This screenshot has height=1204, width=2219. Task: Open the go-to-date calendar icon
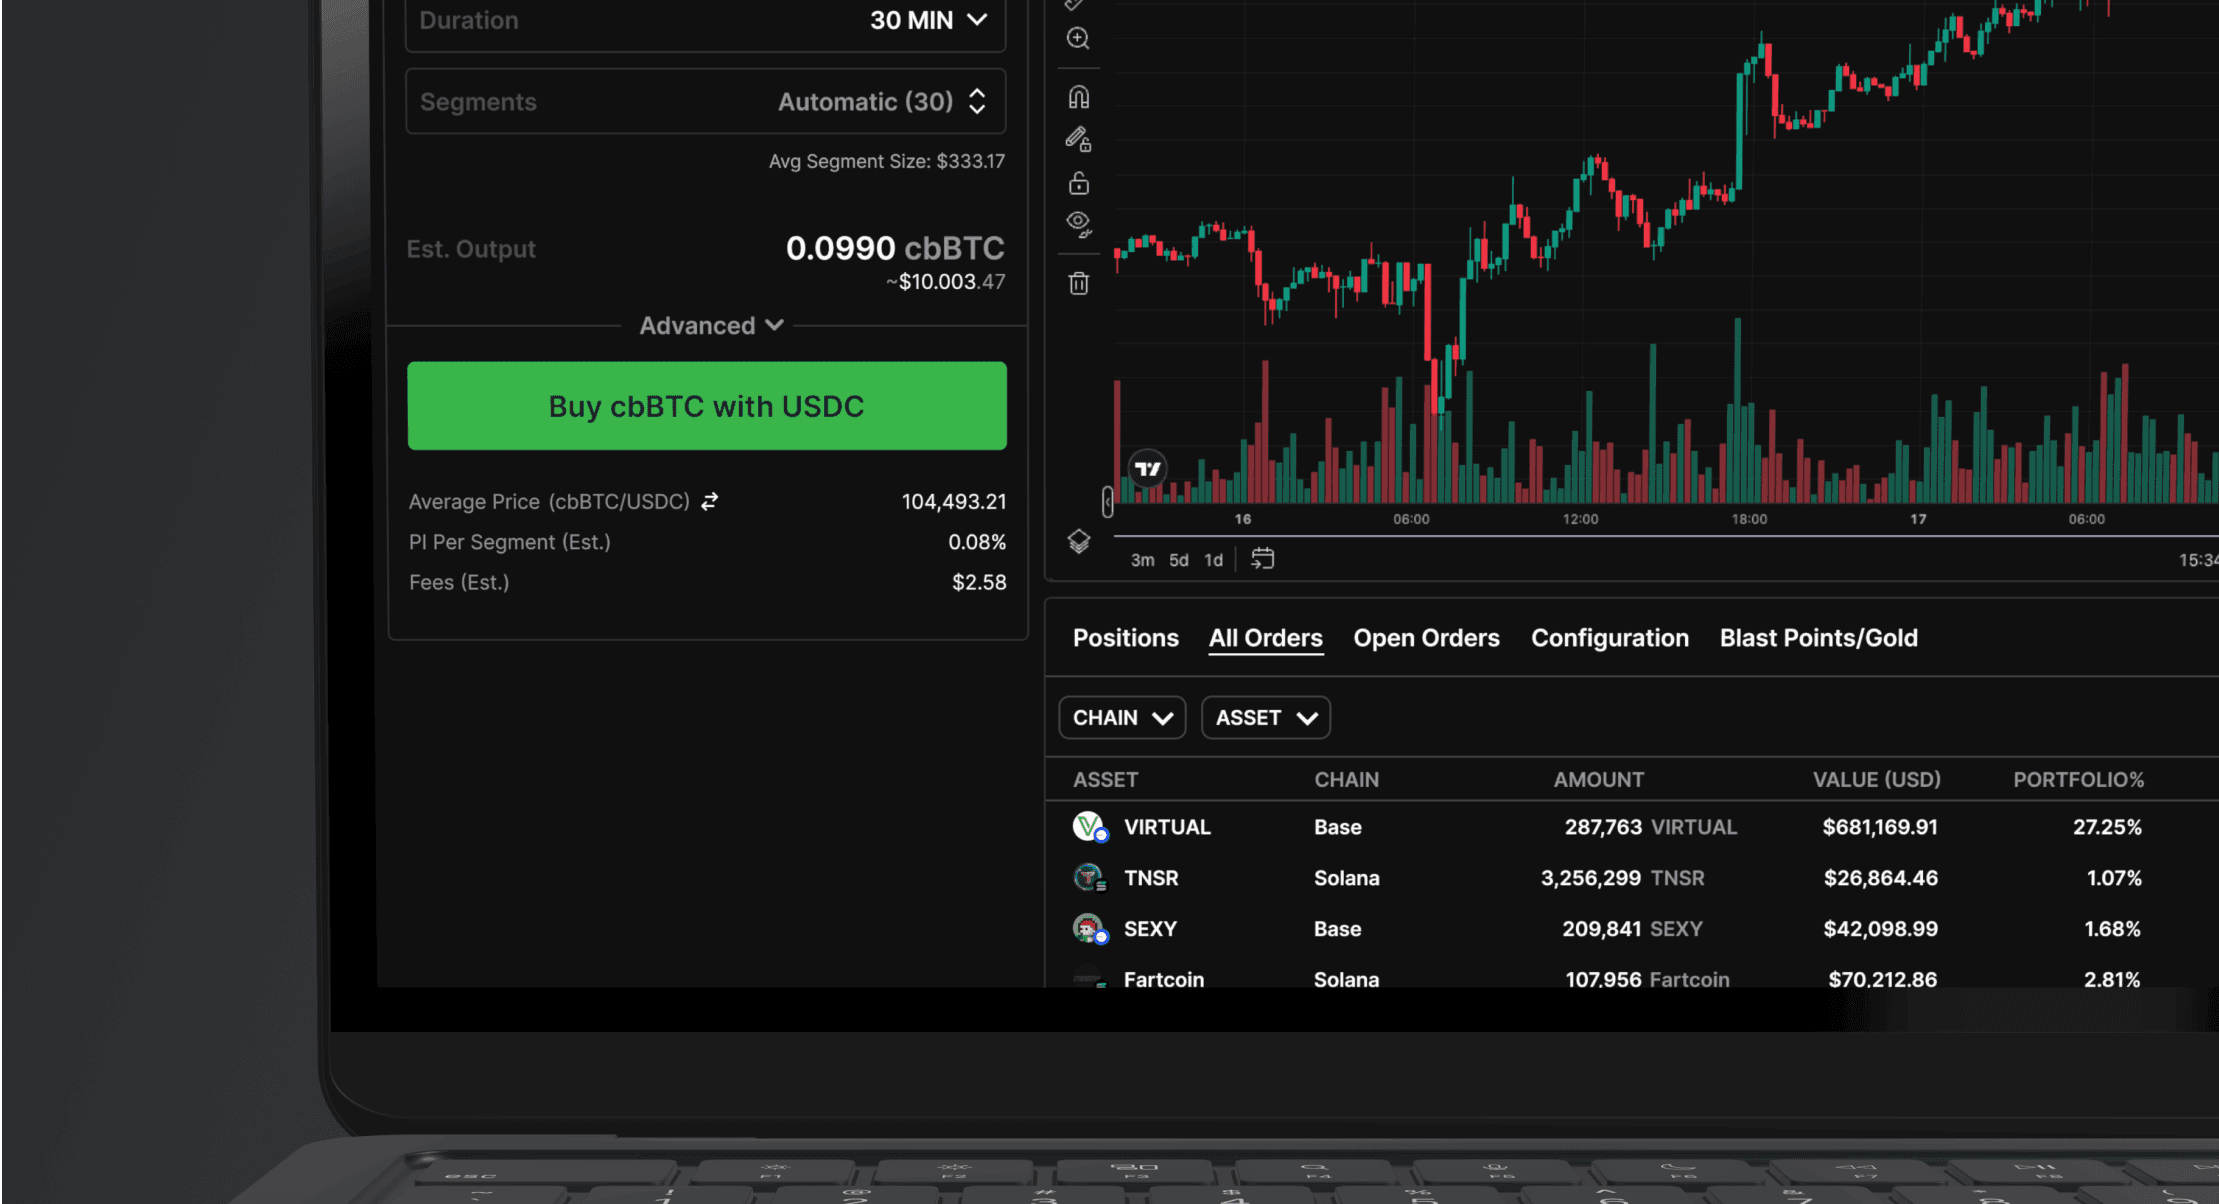[1263, 559]
